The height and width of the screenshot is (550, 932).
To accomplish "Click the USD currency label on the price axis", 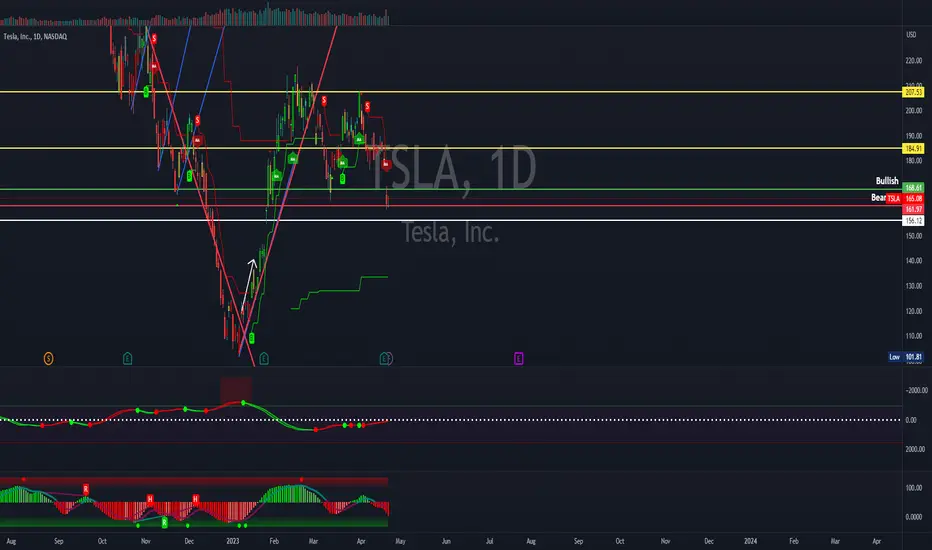I will 911,35.
